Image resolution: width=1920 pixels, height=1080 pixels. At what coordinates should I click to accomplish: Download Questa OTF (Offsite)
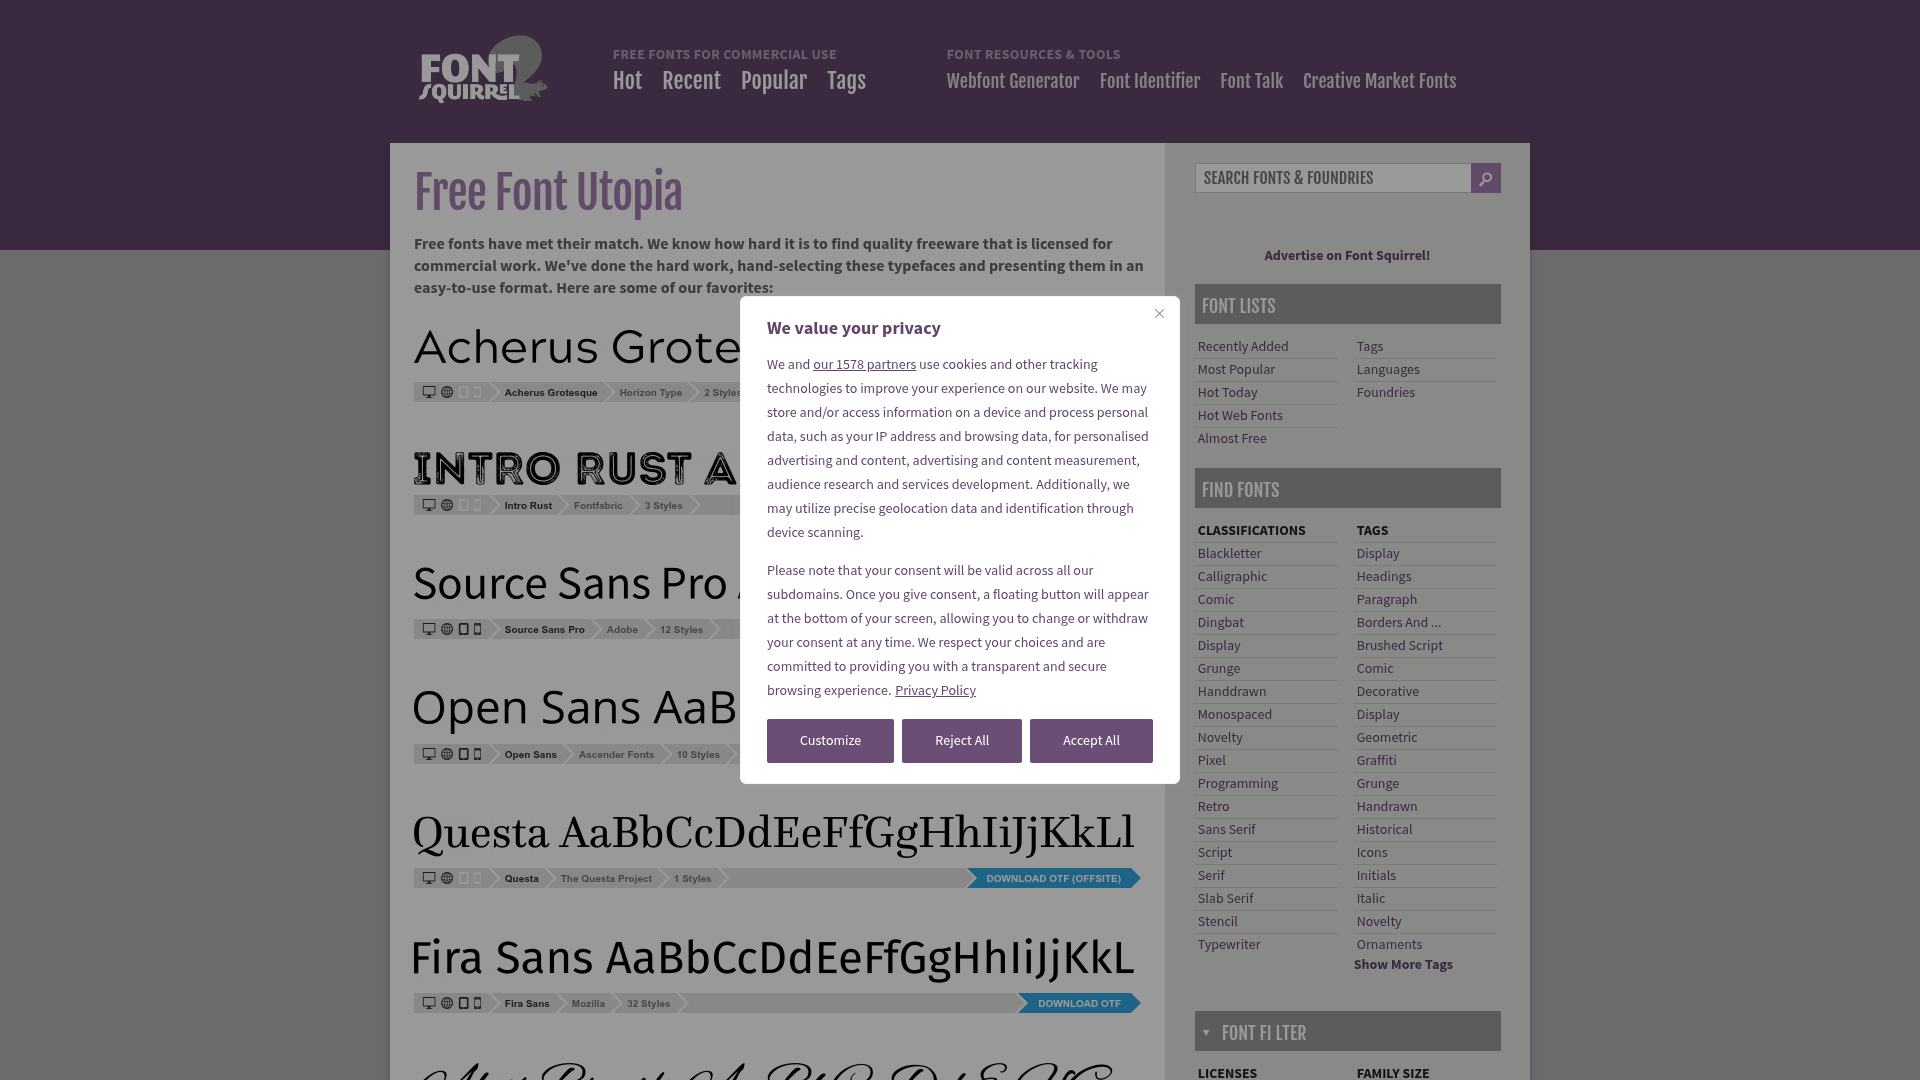click(1053, 878)
